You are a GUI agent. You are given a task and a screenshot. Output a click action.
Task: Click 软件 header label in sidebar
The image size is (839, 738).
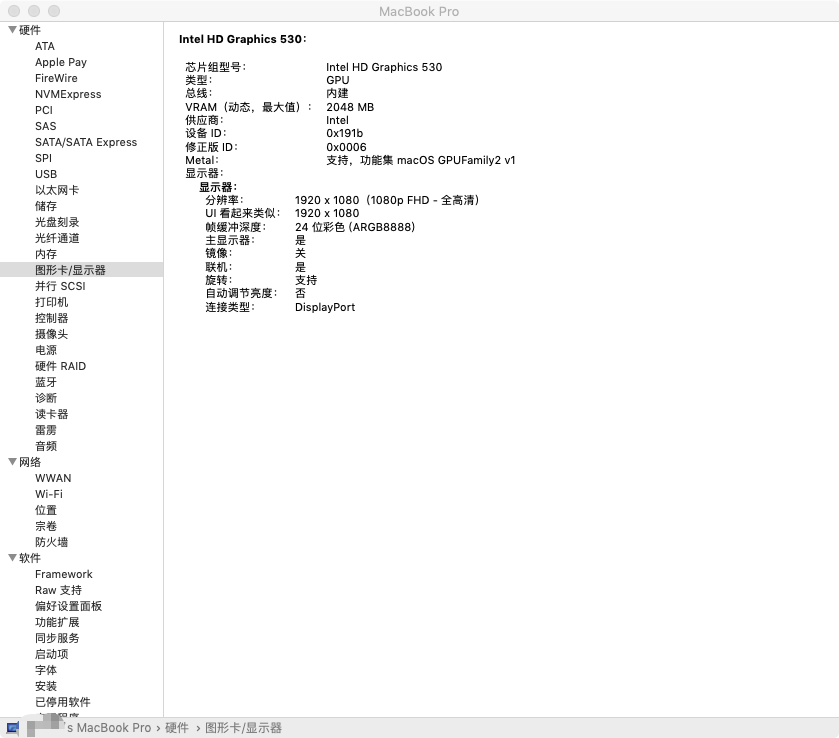click(x=30, y=558)
